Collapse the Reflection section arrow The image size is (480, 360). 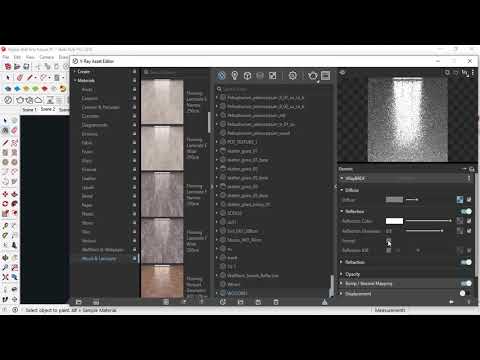[342, 211]
